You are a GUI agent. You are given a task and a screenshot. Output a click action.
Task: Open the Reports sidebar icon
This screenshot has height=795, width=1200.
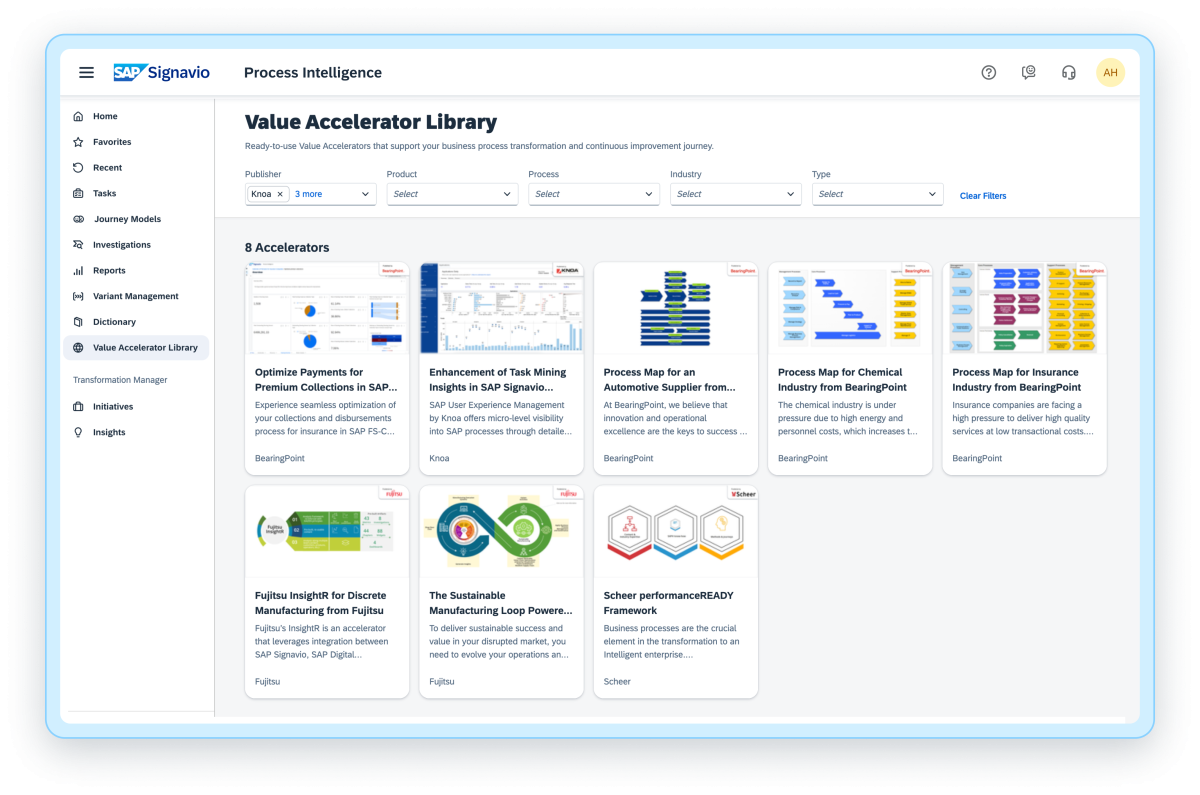77,270
